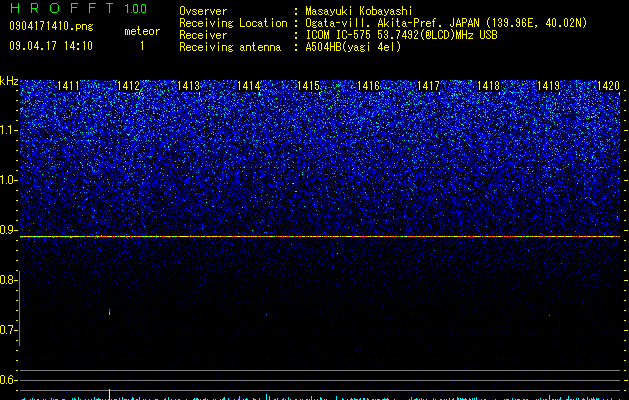
Task: Click the 0.6 kHz axis label
Action: pos(8,380)
